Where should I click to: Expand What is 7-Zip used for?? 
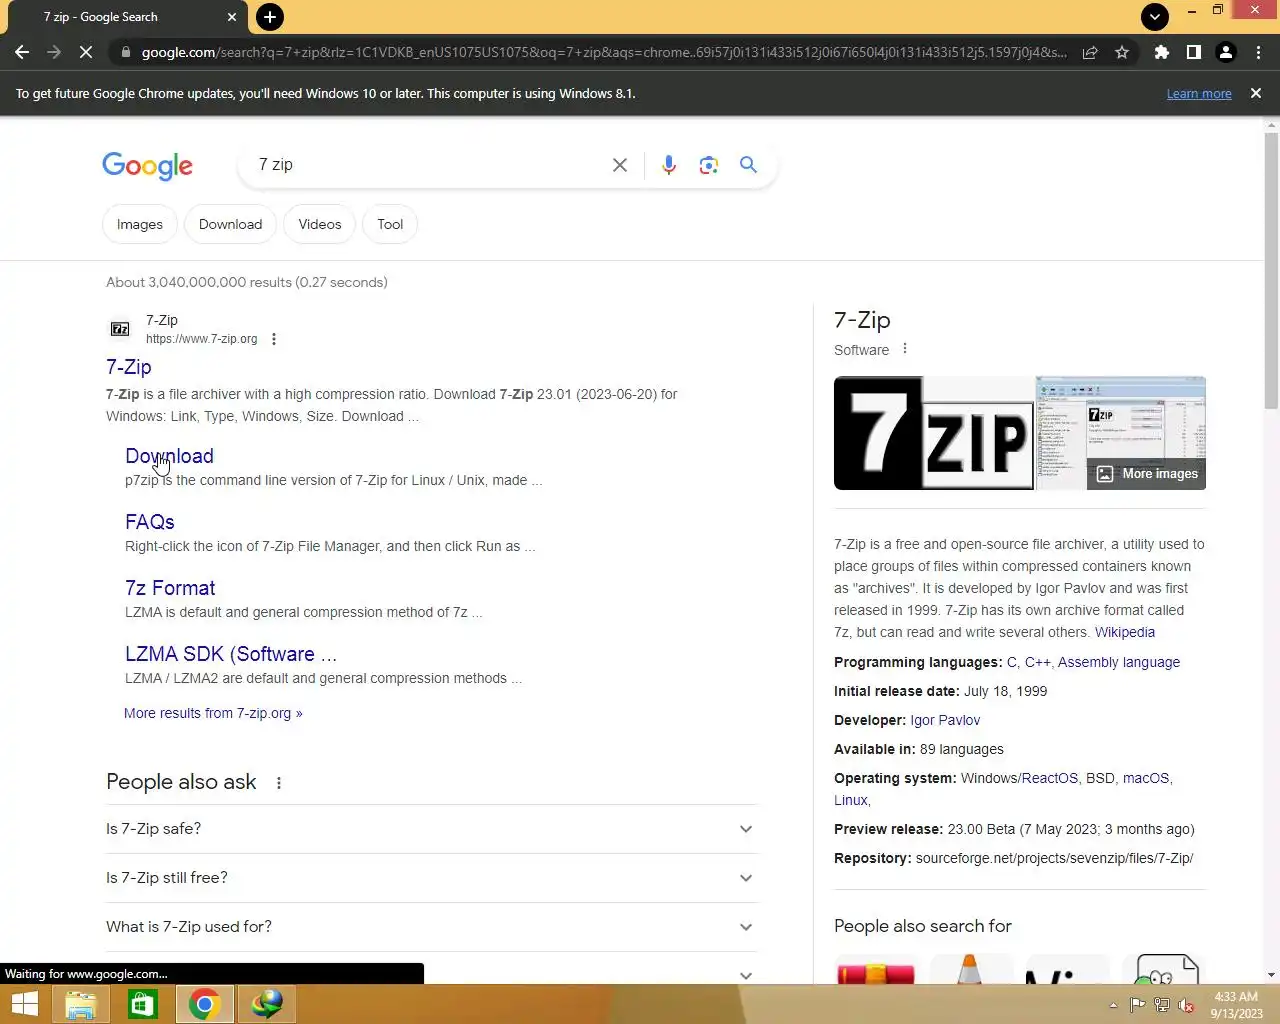coord(432,927)
